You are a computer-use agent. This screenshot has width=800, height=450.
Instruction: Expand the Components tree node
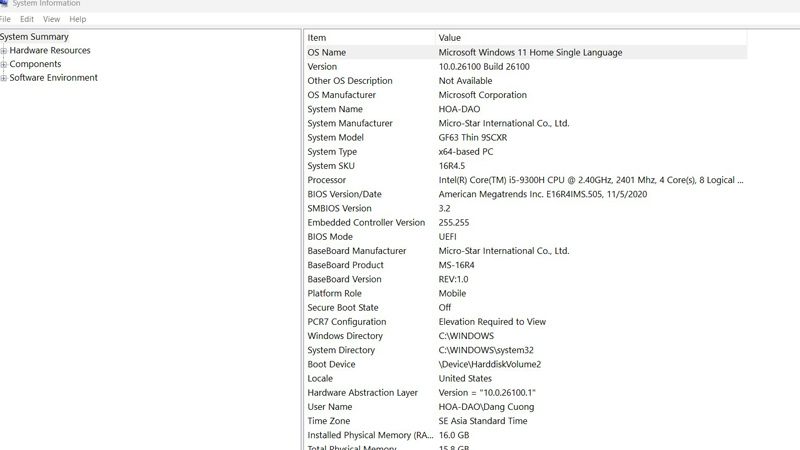4,65
